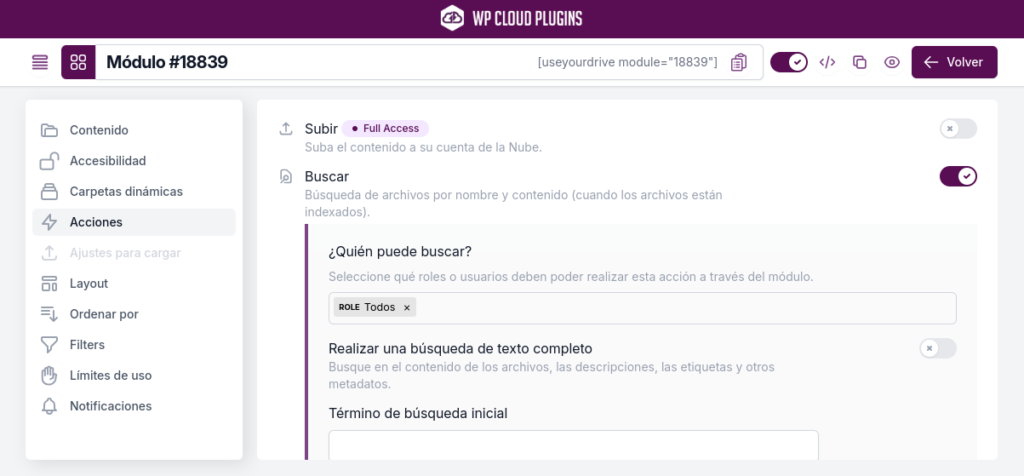Image resolution: width=1024 pixels, height=476 pixels.
Task: Toggle the module enabled switch in header
Action: pyautogui.click(x=789, y=63)
